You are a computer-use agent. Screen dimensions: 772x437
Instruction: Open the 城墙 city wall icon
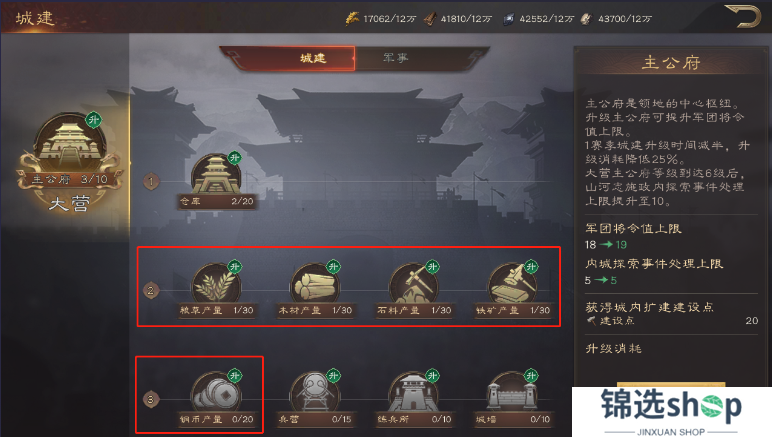(x=513, y=392)
